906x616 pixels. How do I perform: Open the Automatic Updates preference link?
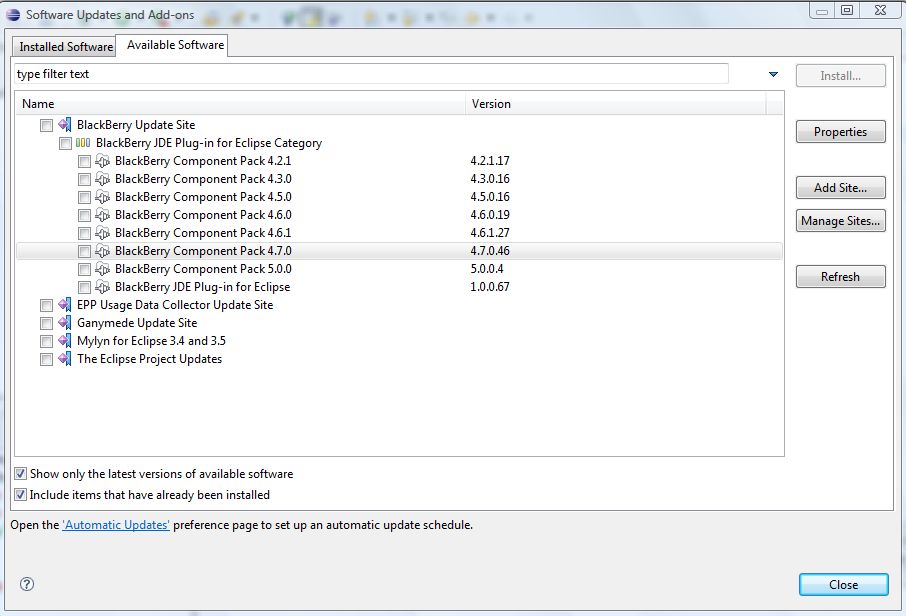point(116,525)
